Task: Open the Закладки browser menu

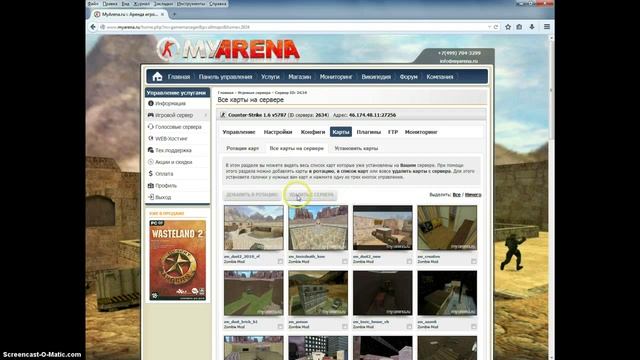Action: [163, 4]
